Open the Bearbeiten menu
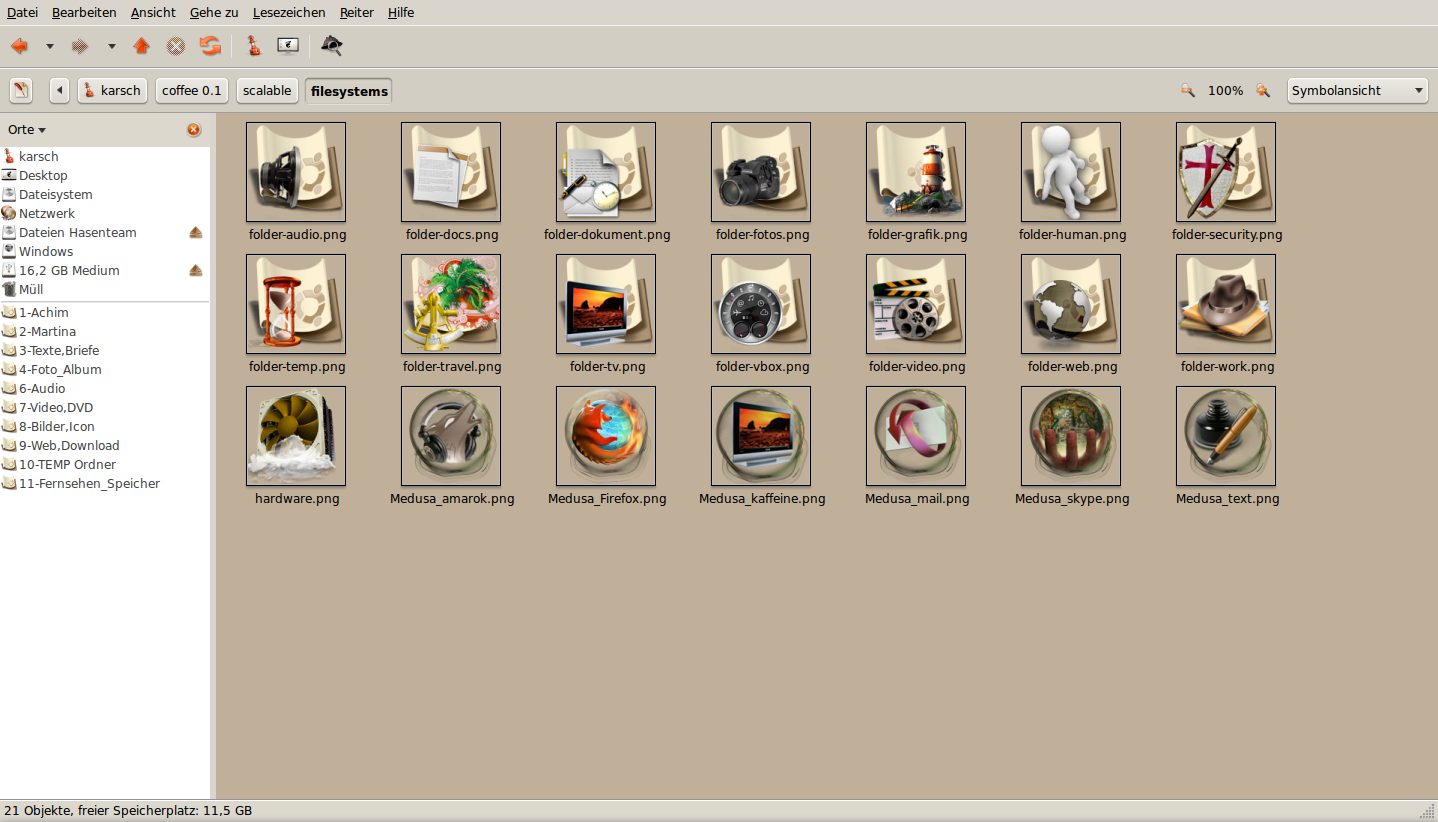This screenshot has width=1438, height=822. pyautogui.click(x=84, y=13)
